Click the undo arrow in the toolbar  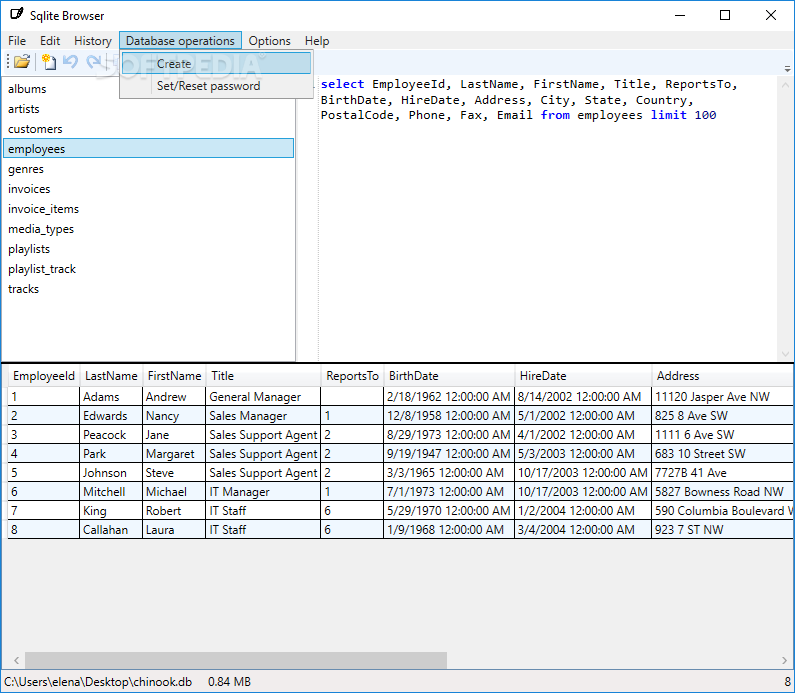click(x=70, y=62)
